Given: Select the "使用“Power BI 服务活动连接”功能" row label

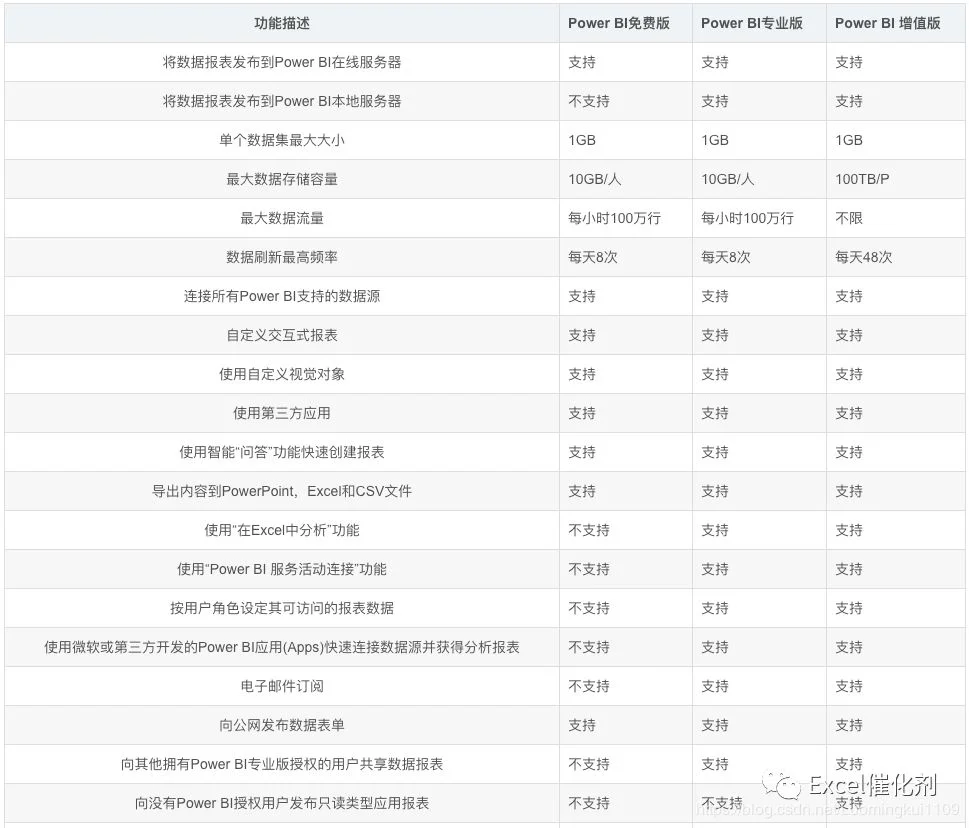Looking at the screenshot, I should pyautogui.click(x=282, y=569).
